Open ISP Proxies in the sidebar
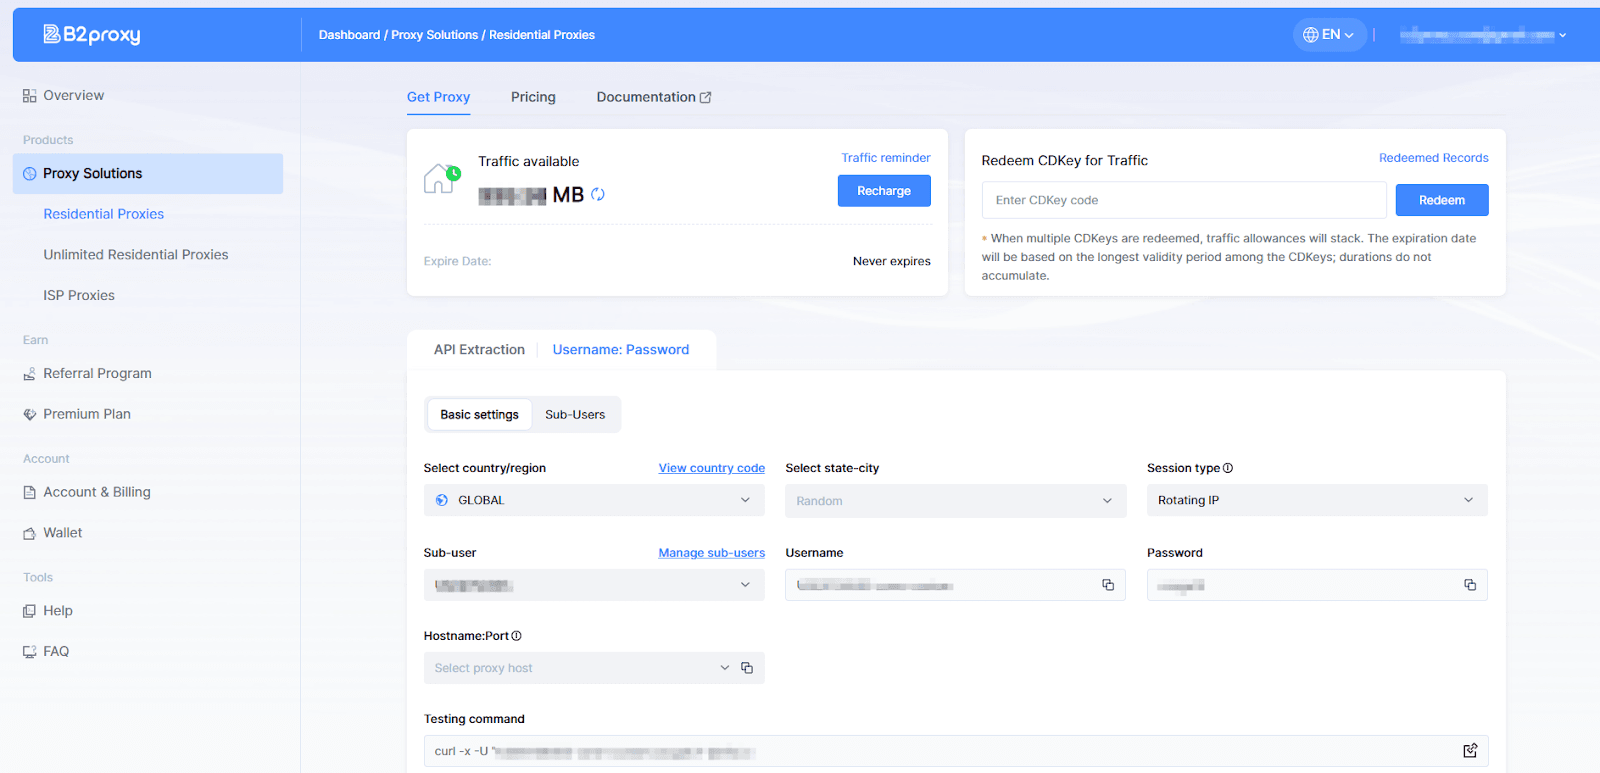Screen dimensions: 1600x773 click(x=79, y=296)
